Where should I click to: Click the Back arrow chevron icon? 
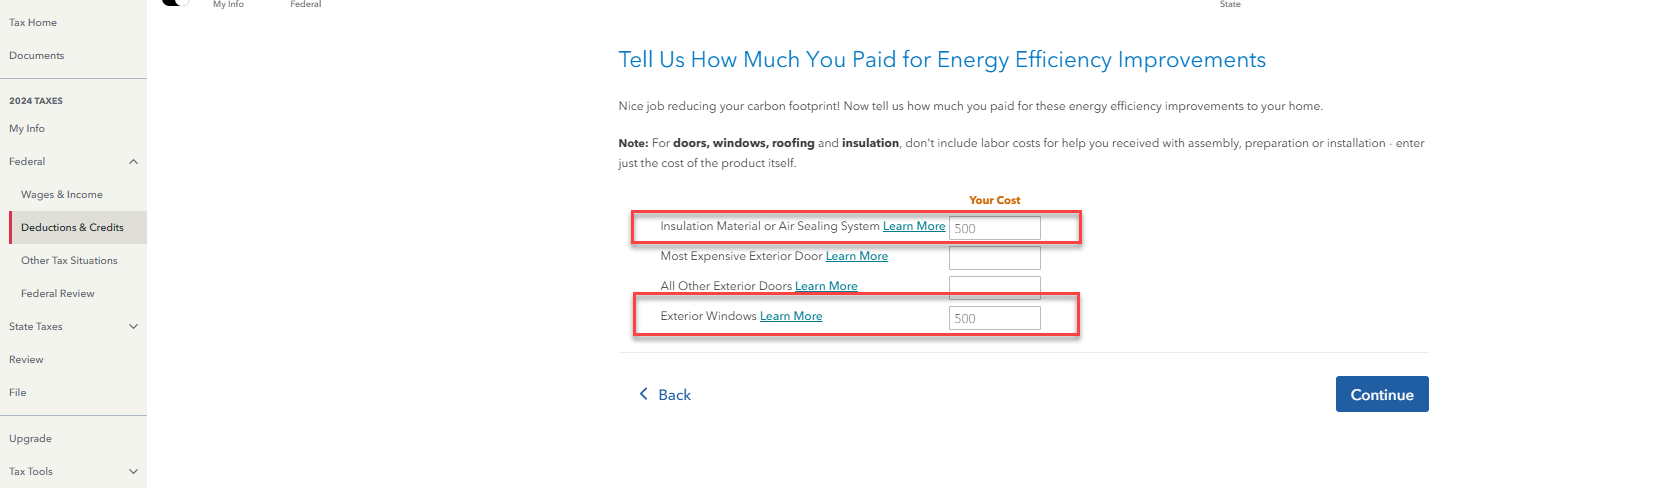click(643, 394)
